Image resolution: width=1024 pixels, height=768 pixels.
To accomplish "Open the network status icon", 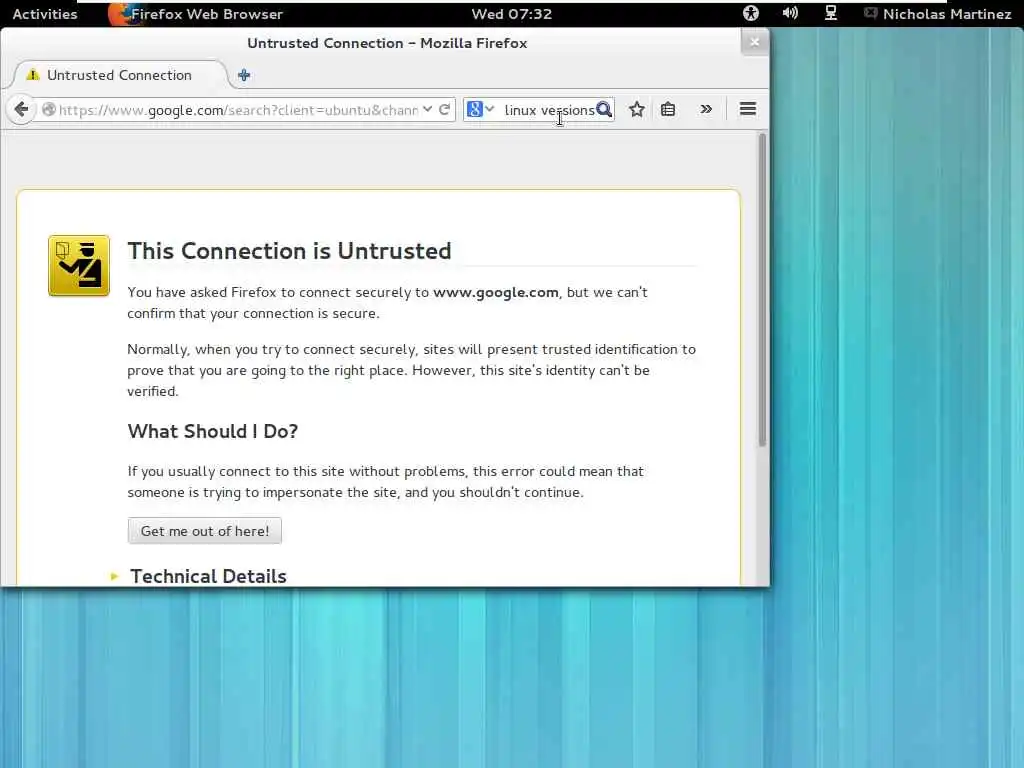I will click(831, 13).
